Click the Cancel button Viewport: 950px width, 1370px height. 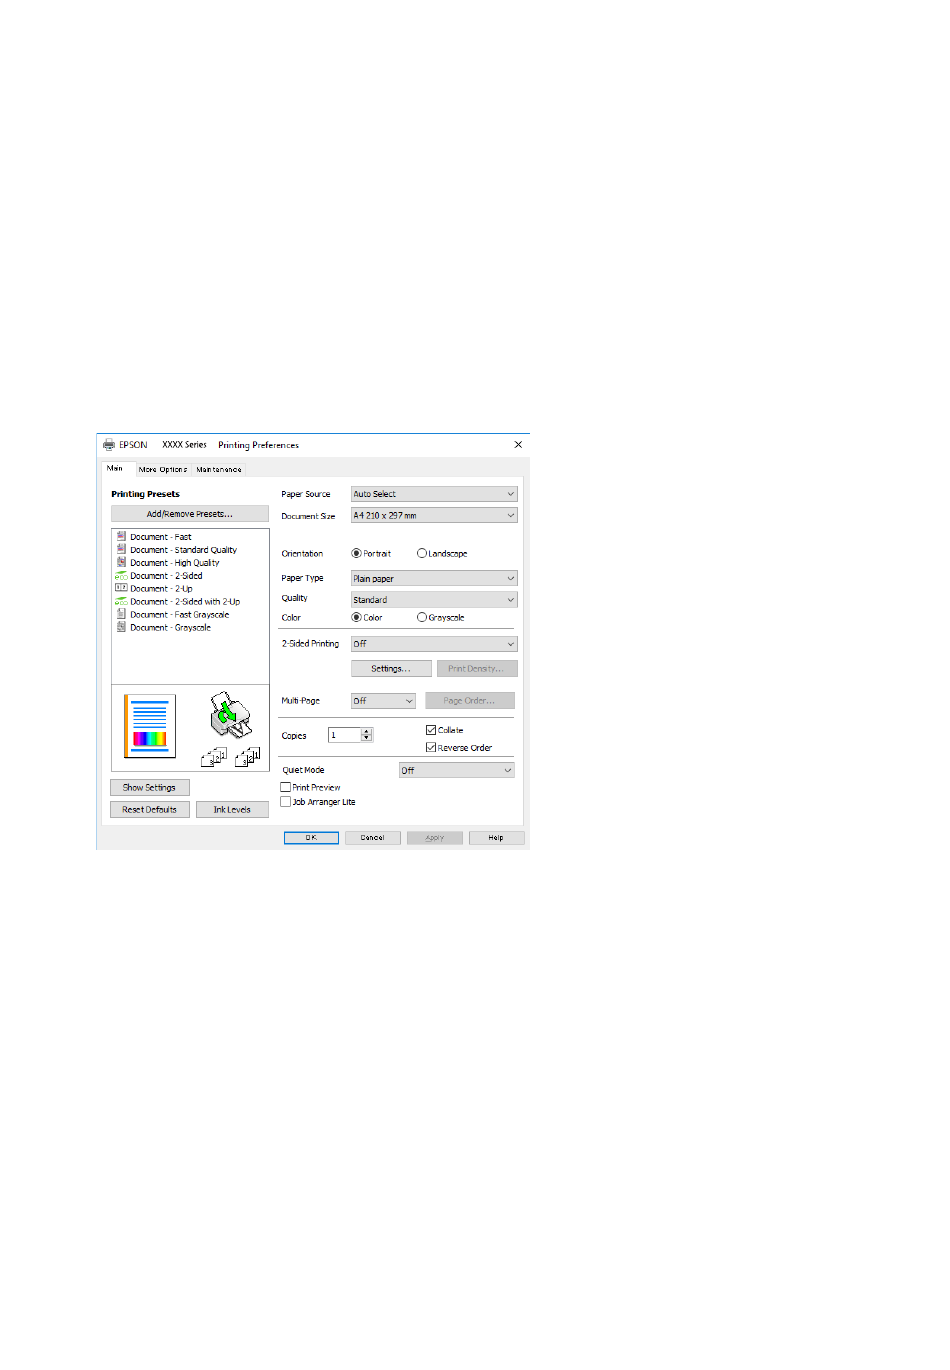[373, 838]
